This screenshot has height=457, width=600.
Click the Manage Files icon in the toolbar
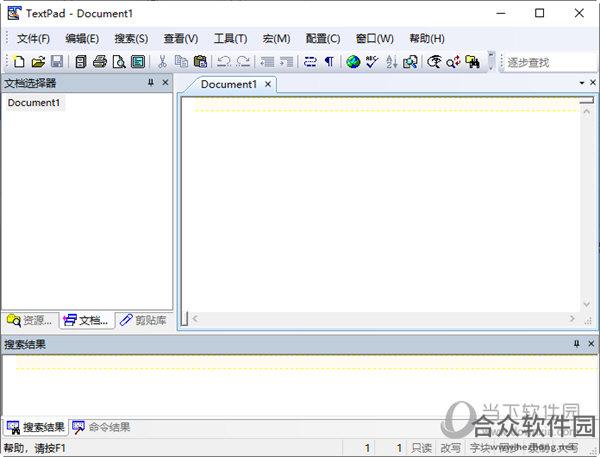80,61
